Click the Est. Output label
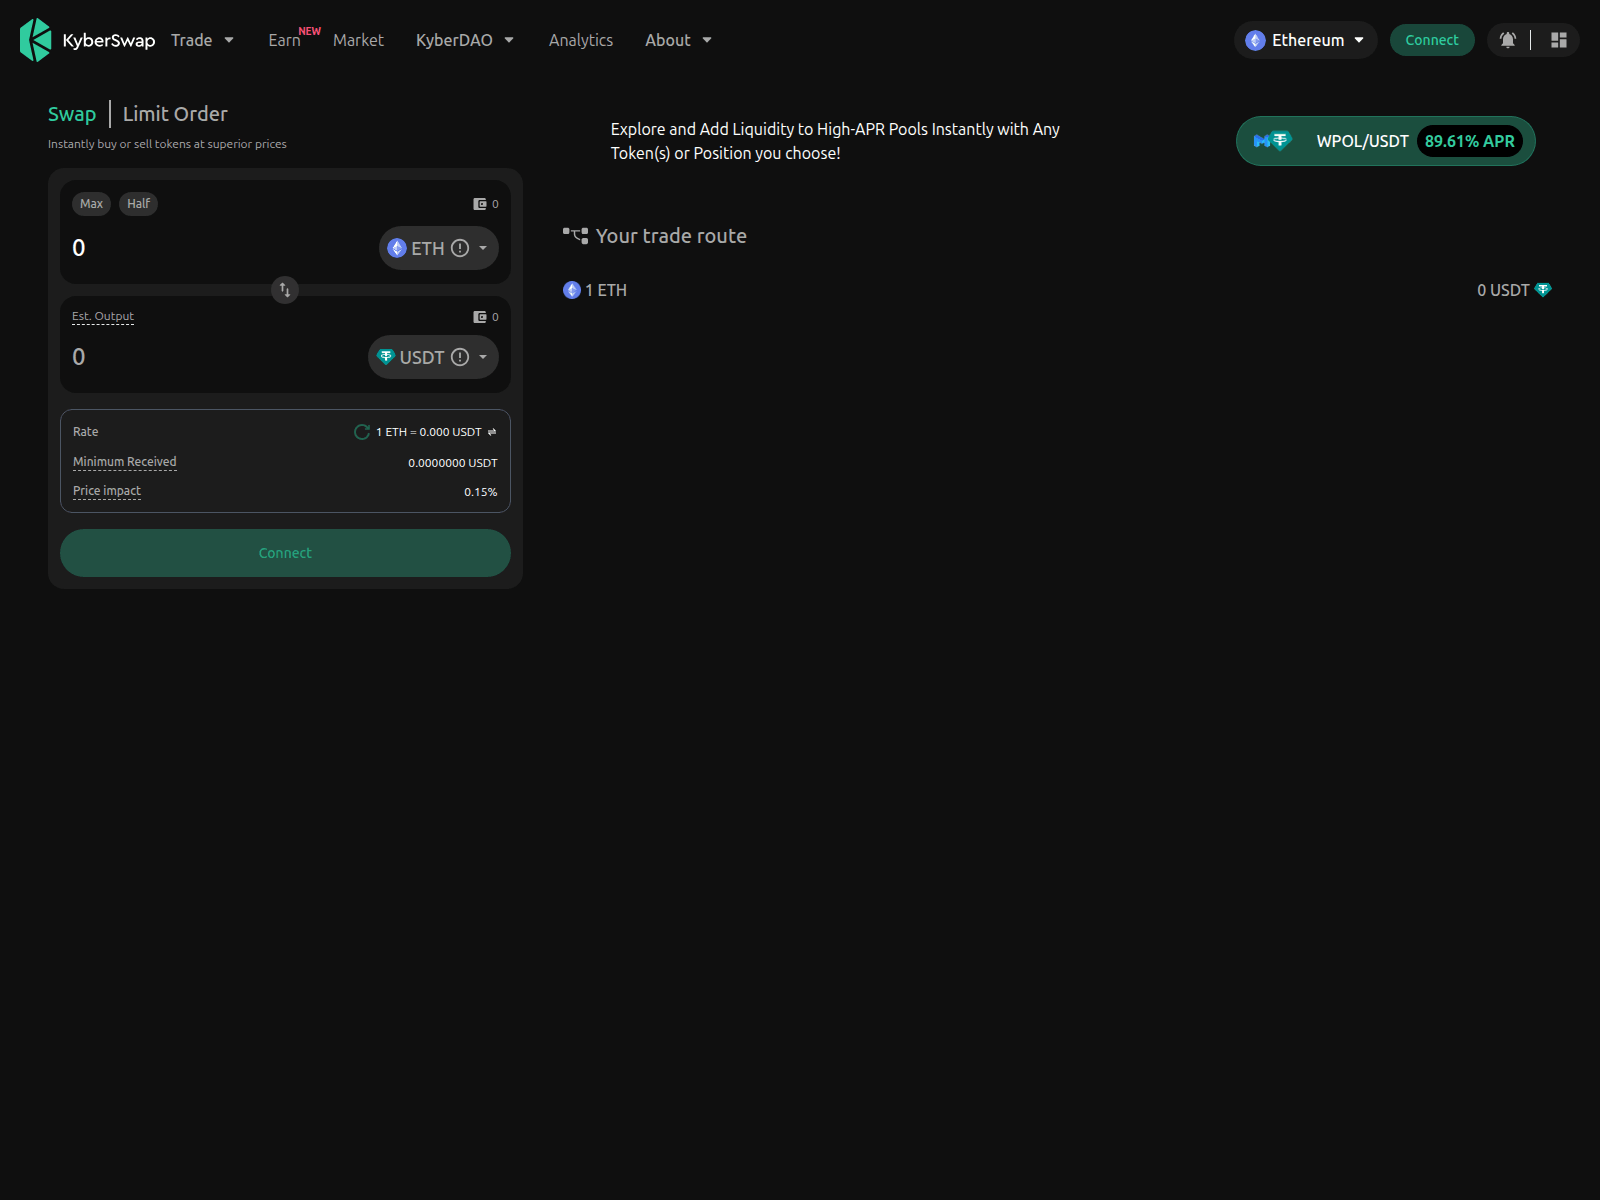The height and width of the screenshot is (1200, 1600). 103,316
